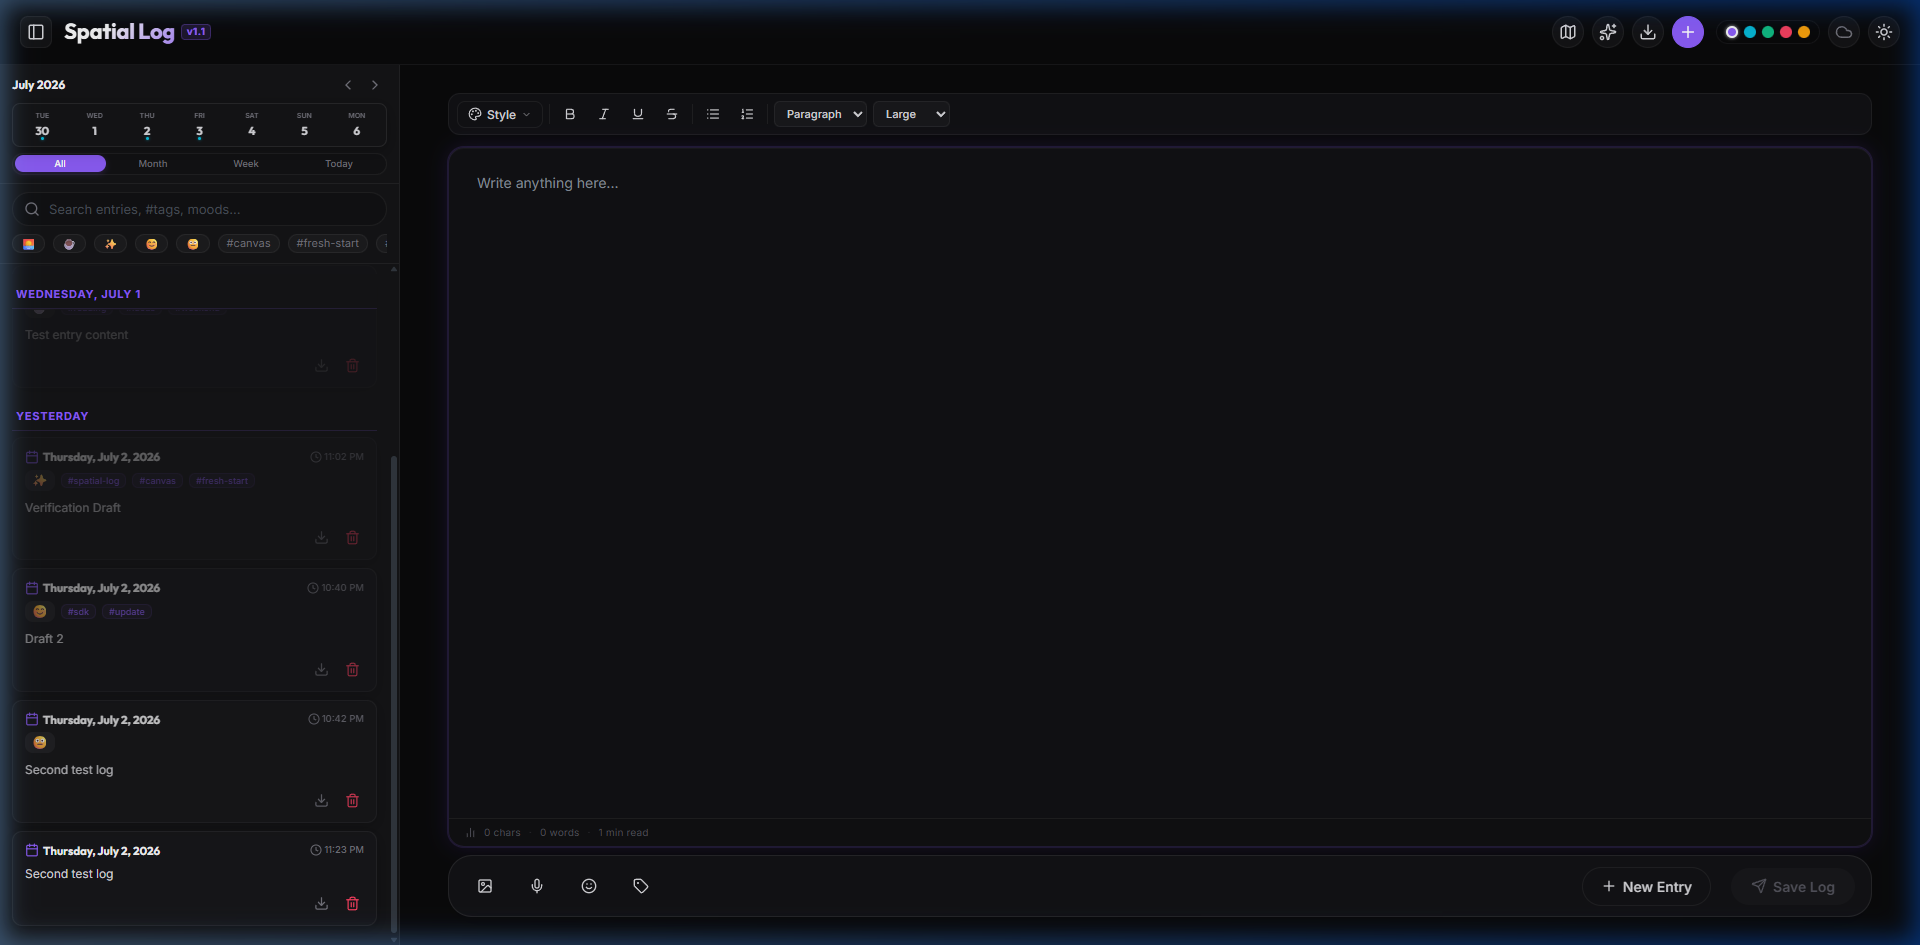Select Tuesday 30 in calendar strip
1920x945 pixels.
click(x=42, y=126)
